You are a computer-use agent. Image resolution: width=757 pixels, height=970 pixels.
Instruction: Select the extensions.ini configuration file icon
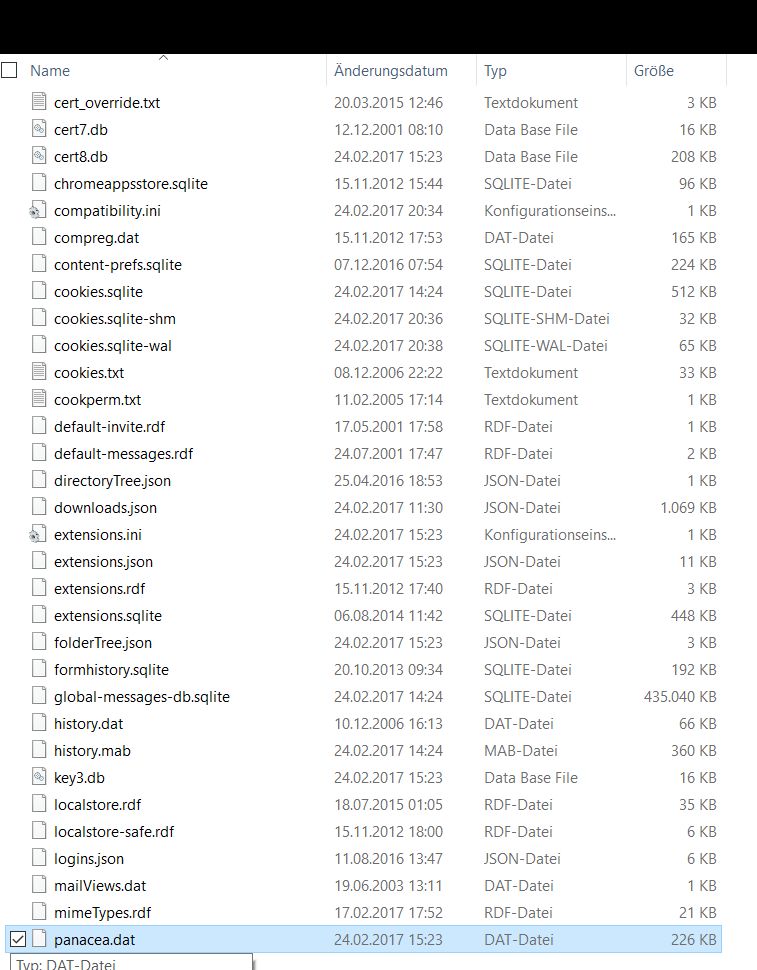tap(38, 534)
